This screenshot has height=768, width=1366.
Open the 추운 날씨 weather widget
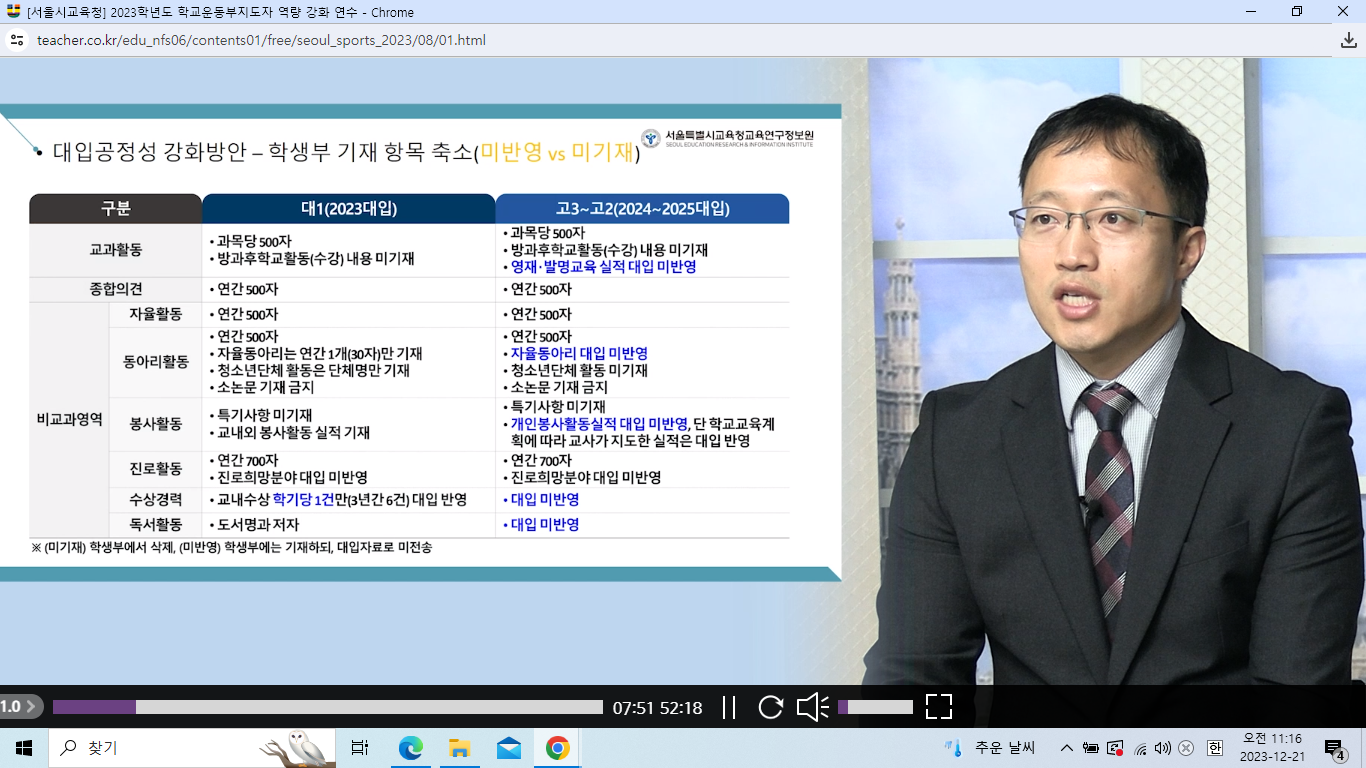990,748
